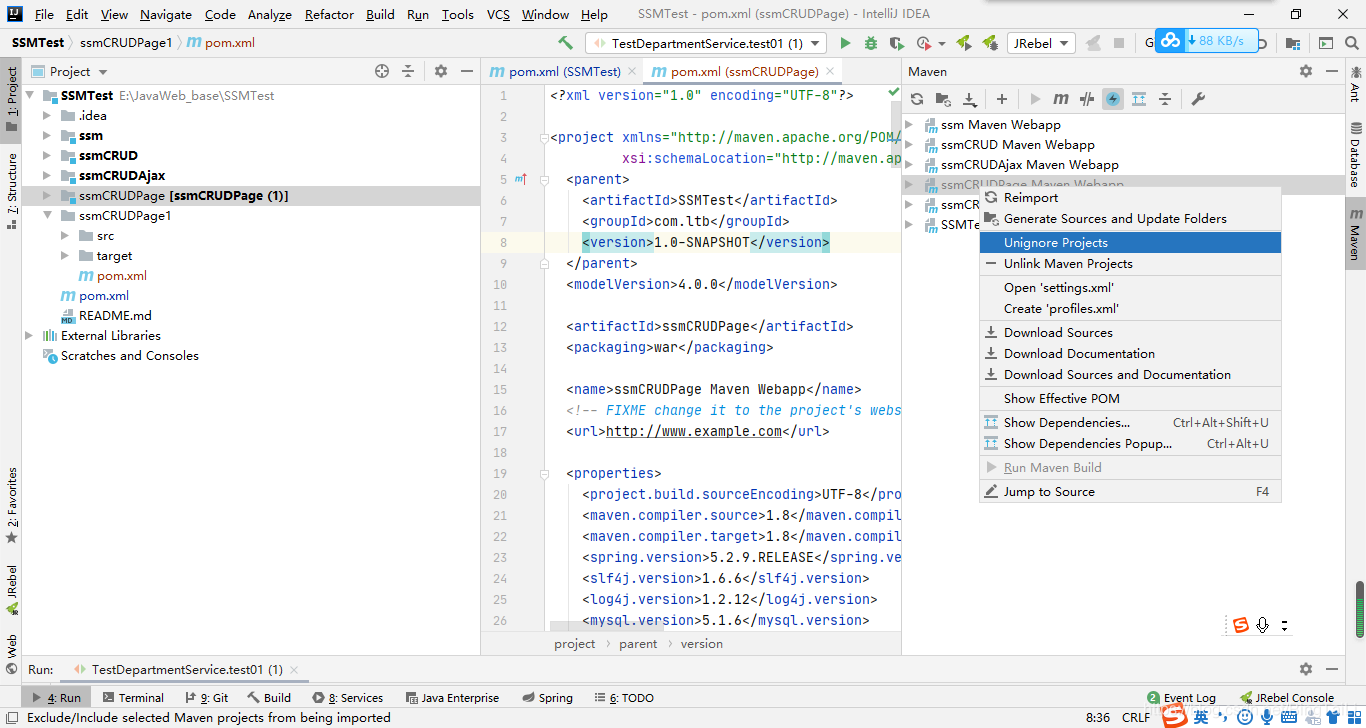Viewport: 1366px width, 728px height.
Task: Choose Download Sources and Documentation
Action: click(1130, 375)
